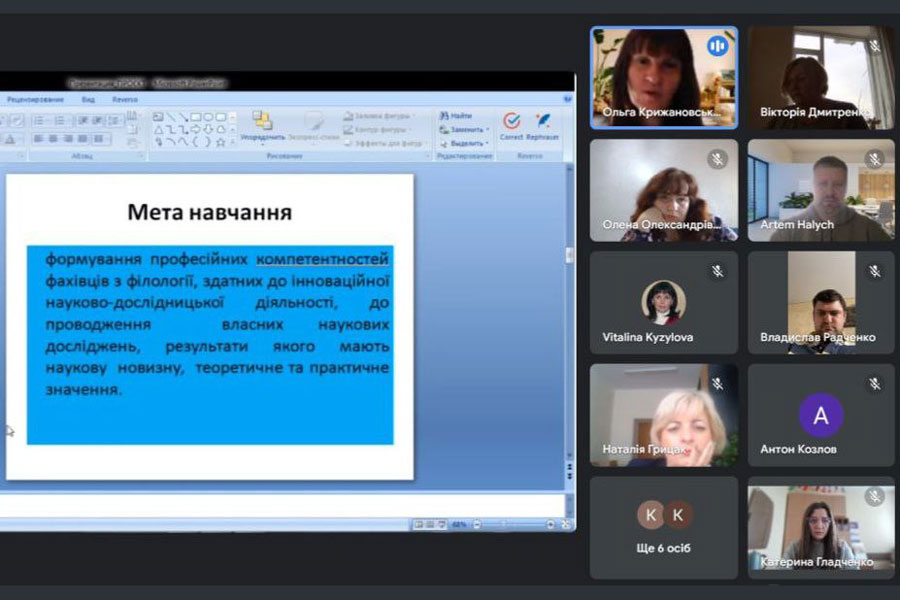
Task: Open the Рецензирование ribbon tab
Action: pos(35,100)
